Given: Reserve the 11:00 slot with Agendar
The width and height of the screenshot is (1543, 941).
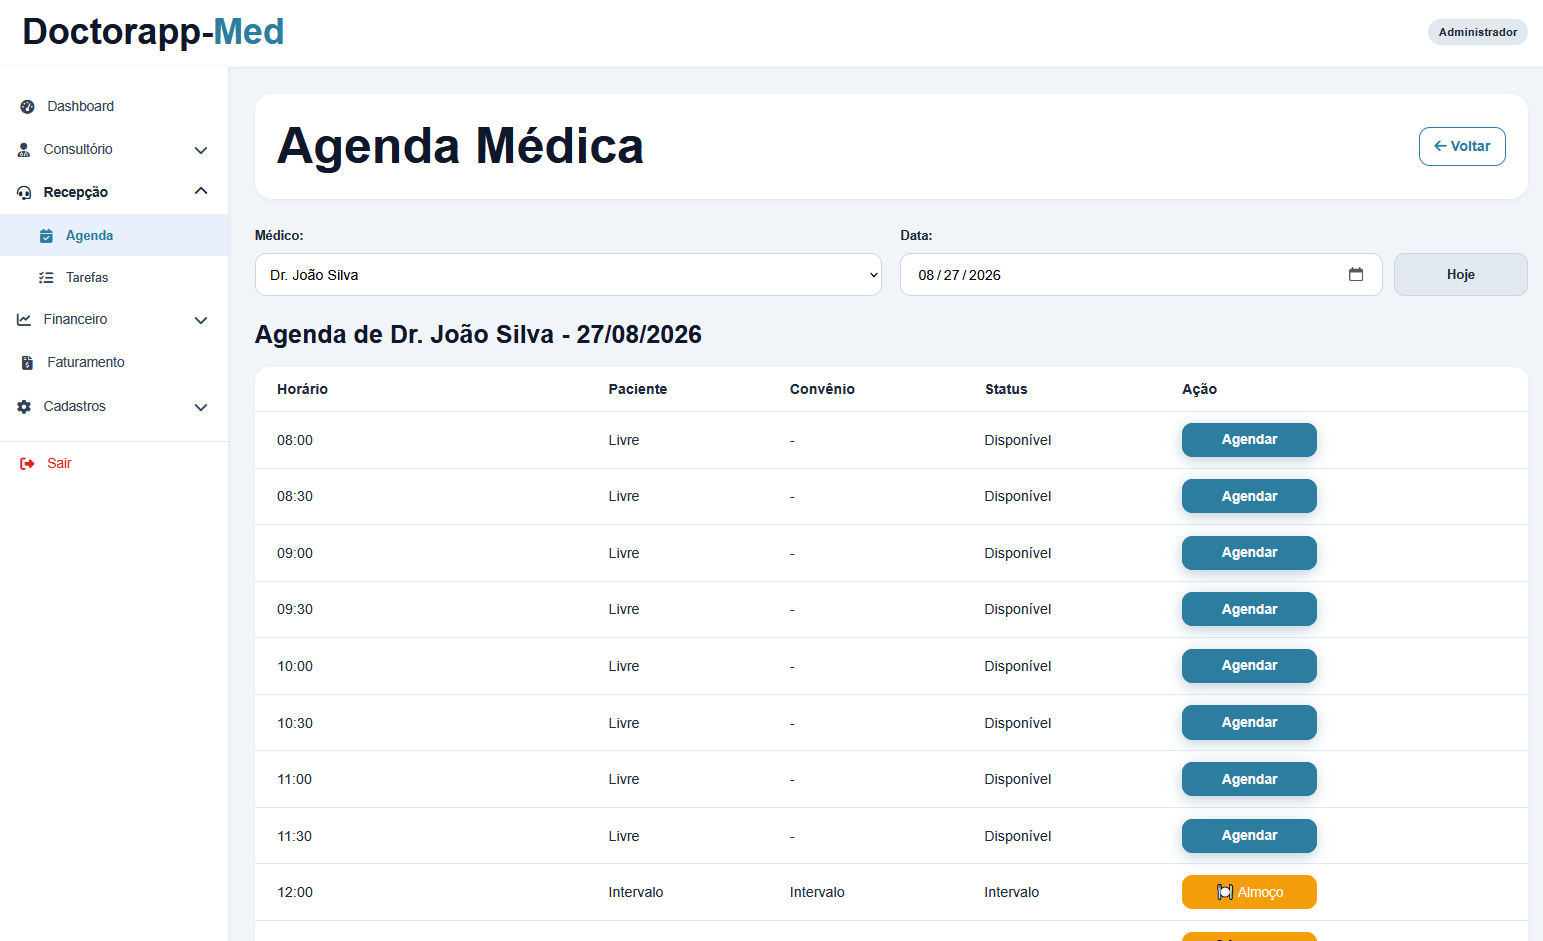Looking at the screenshot, I should pyautogui.click(x=1249, y=779).
